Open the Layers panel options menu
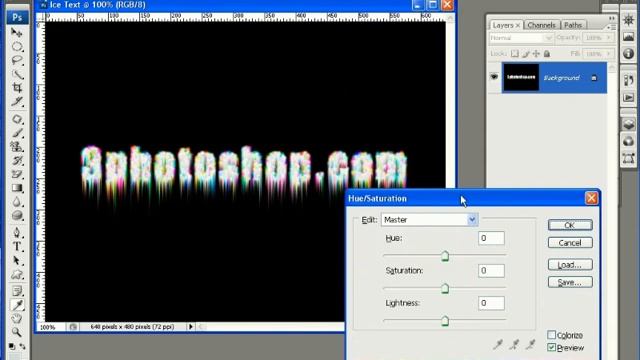 click(611, 27)
